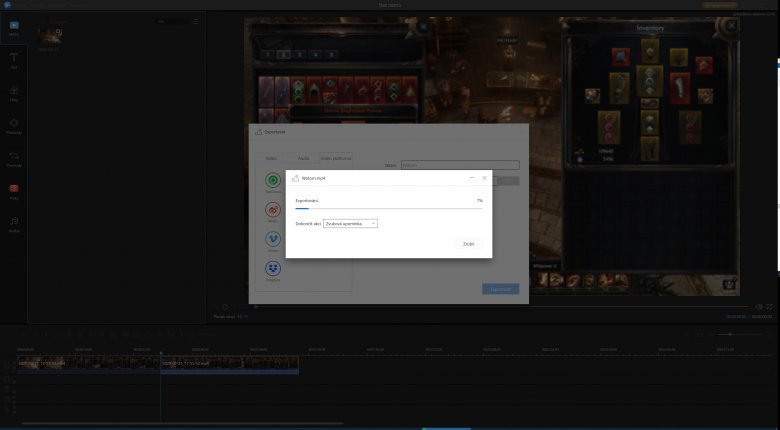Image resolution: width=780 pixels, height=430 pixels.
Task: Click the export progress bar
Action: click(x=389, y=209)
